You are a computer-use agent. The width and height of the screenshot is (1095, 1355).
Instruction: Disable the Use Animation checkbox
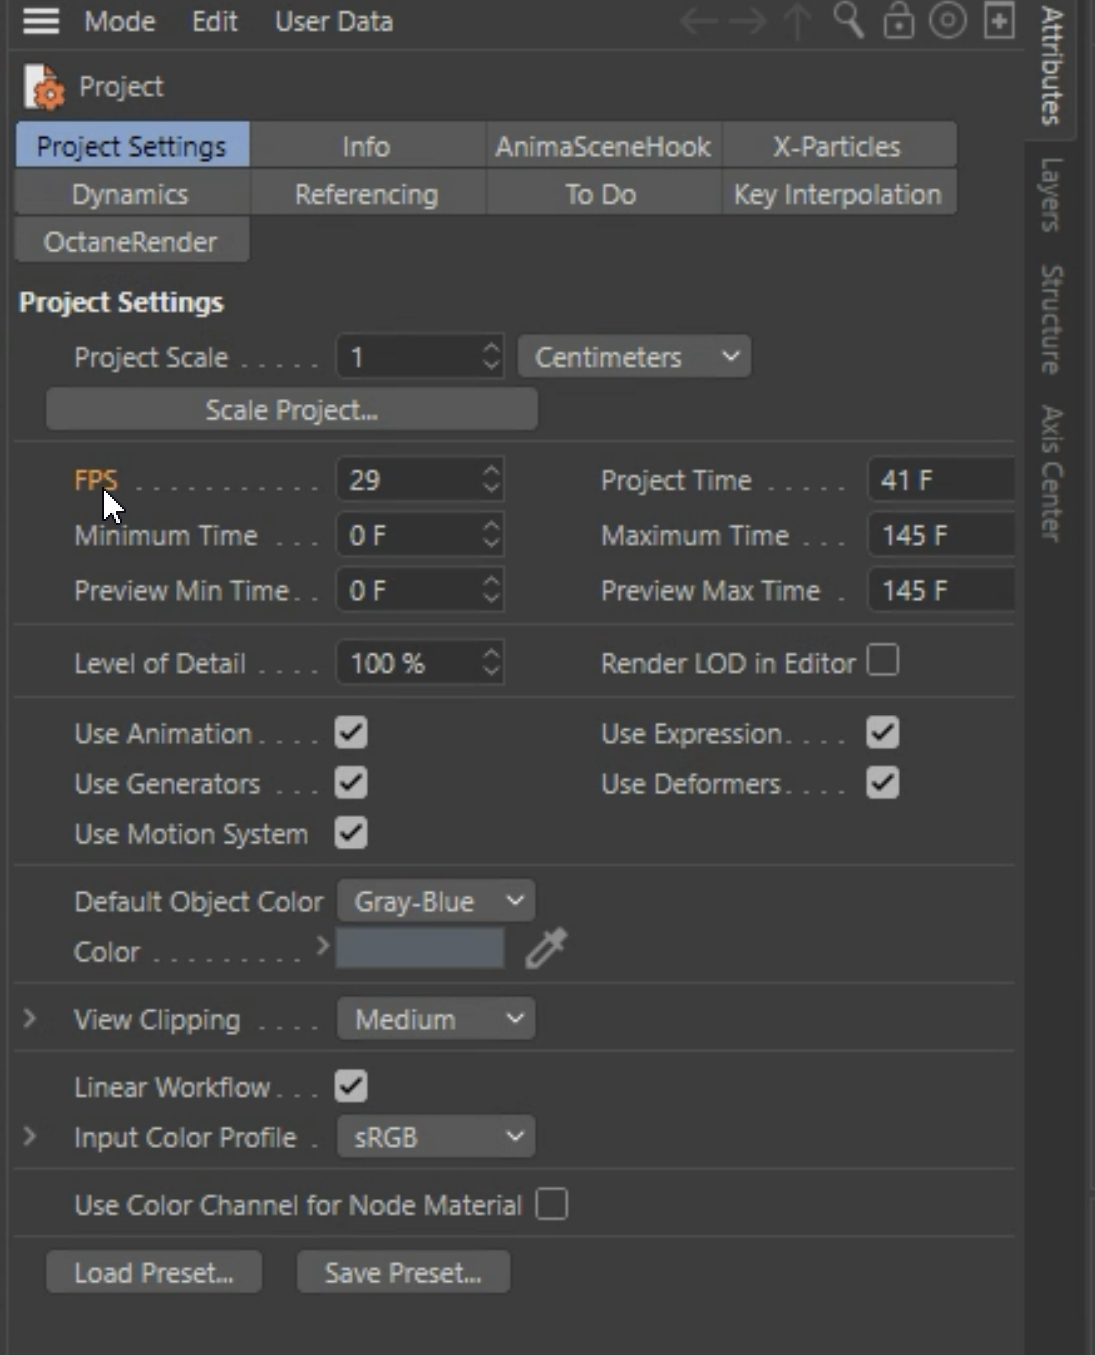[351, 733]
